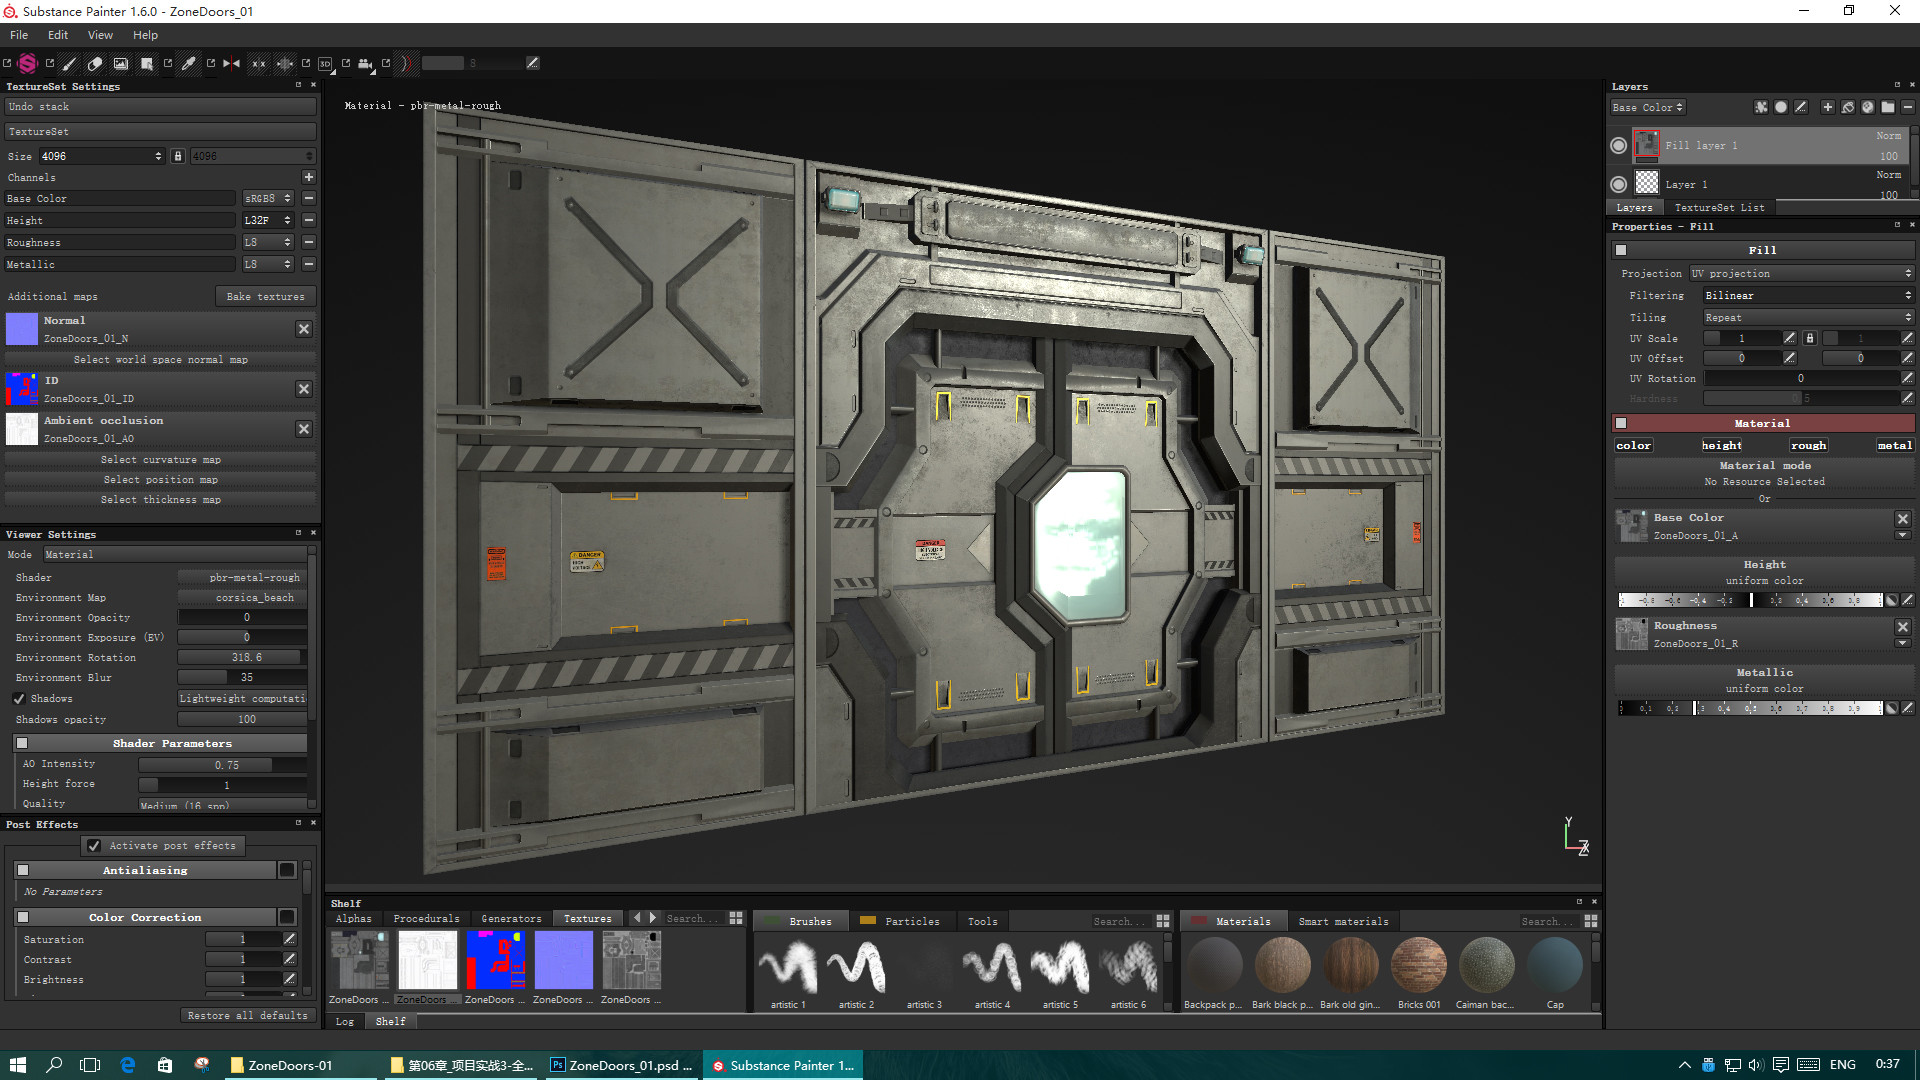Activate the symmetry tool in the toolbar
1920x1080 pixels.
click(x=230, y=63)
